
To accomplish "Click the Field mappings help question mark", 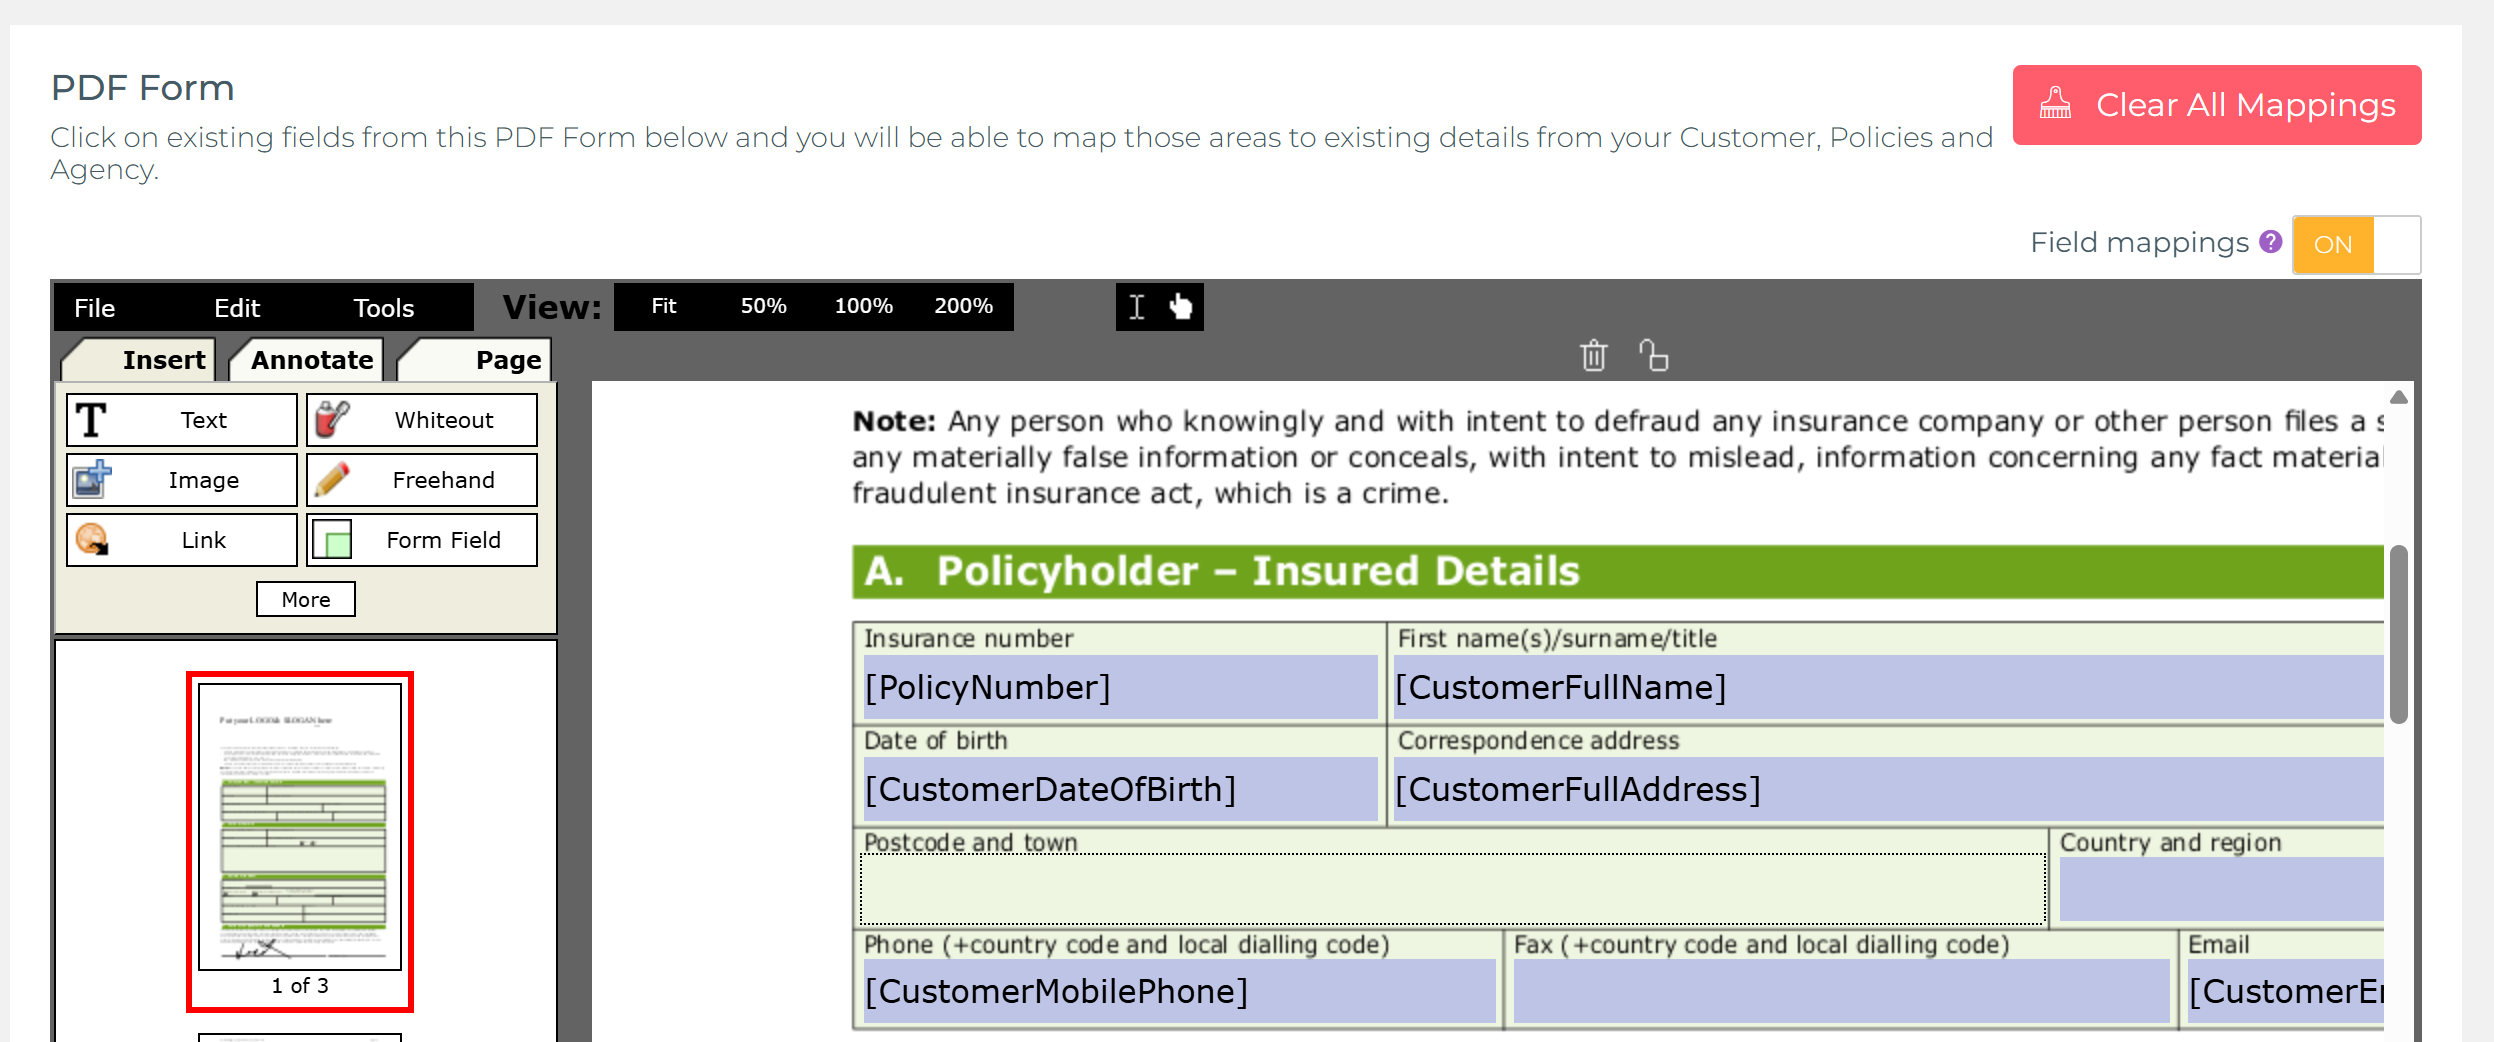I will [x=2270, y=242].
